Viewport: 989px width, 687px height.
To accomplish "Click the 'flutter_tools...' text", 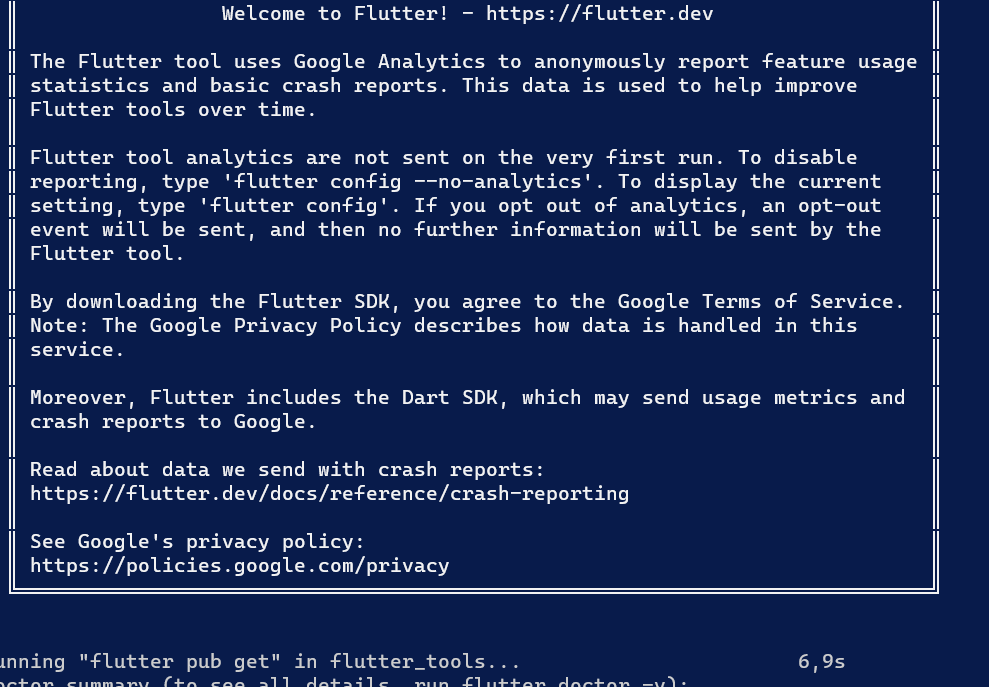I will pyautogui.click(x=425, y=661).
